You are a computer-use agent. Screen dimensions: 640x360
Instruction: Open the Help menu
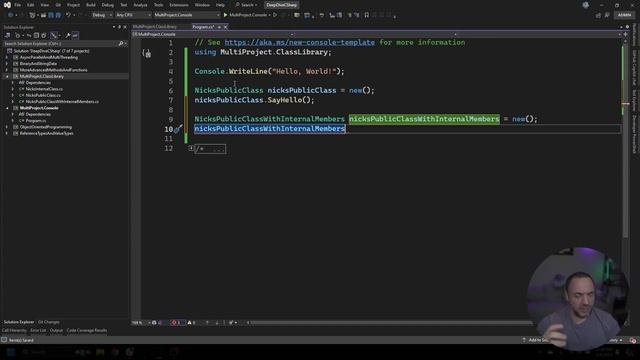(220, 5)
